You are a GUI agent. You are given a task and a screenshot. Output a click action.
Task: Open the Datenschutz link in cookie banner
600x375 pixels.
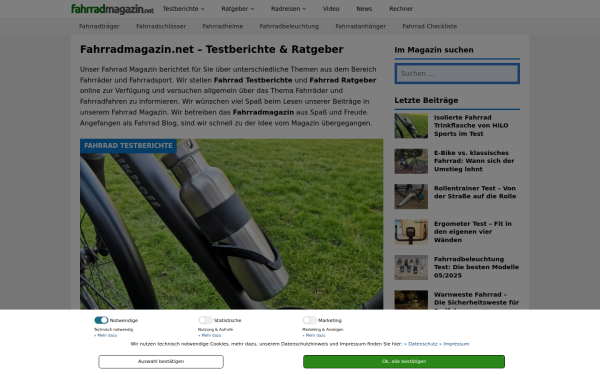coord(421,344)
